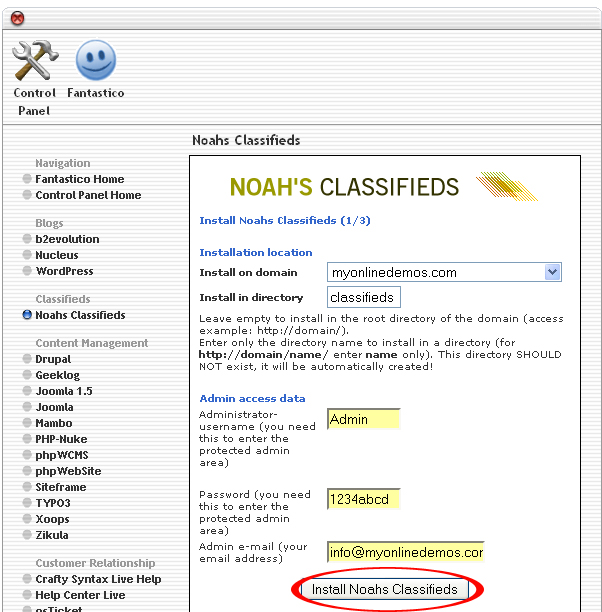This screenshot has height=612, width=602.
Task: Click bullet icon beside Zikula
Action: pos(27,535)
